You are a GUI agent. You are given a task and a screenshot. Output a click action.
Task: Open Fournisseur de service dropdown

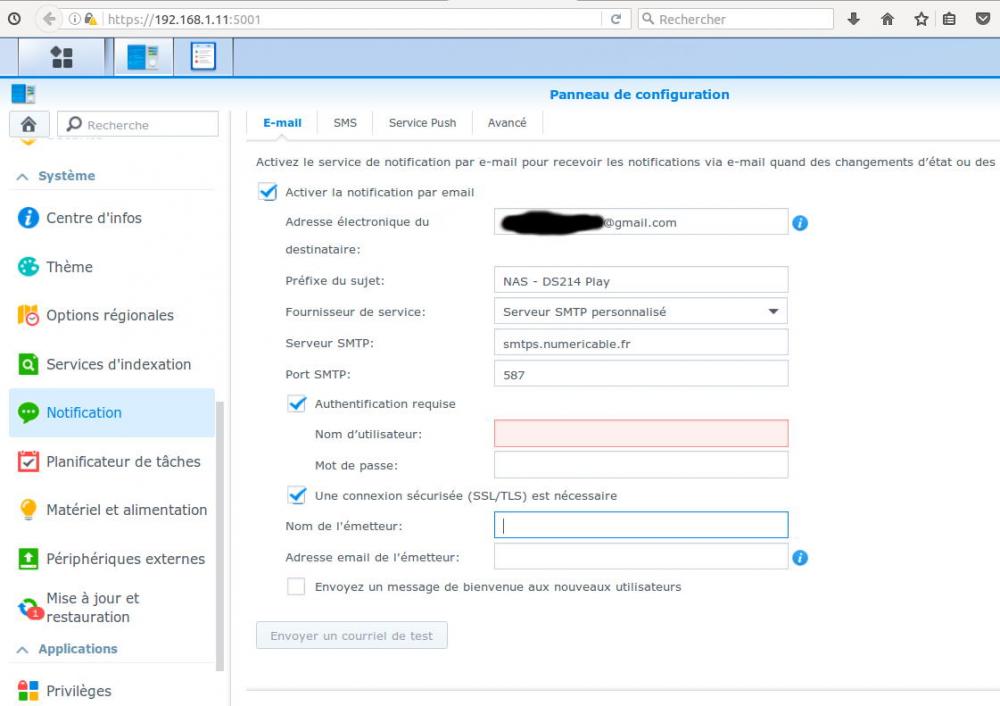[640, 312]
